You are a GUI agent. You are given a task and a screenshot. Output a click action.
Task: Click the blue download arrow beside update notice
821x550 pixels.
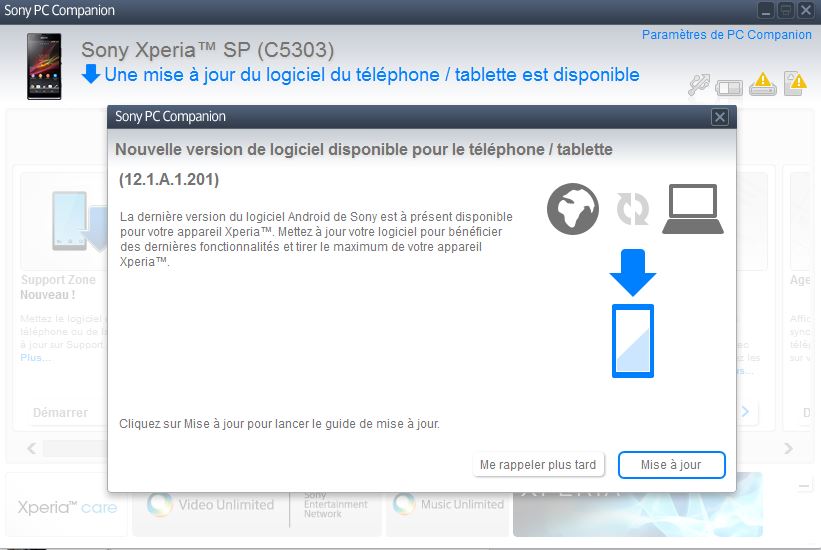click(x=90, y=75)
